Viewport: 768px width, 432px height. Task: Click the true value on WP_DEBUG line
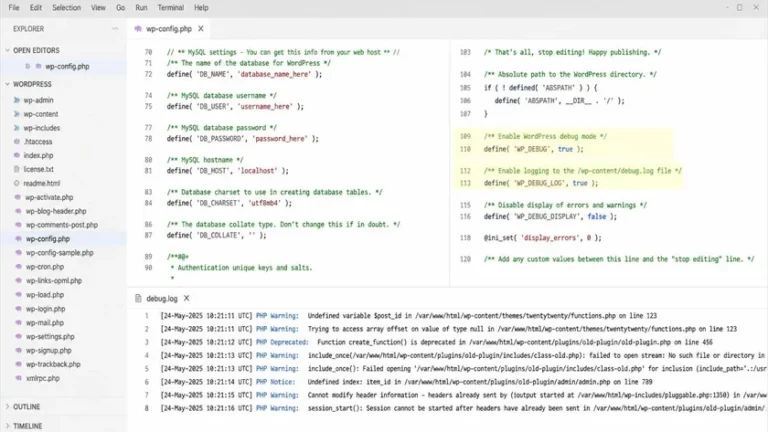coord(565,149)
